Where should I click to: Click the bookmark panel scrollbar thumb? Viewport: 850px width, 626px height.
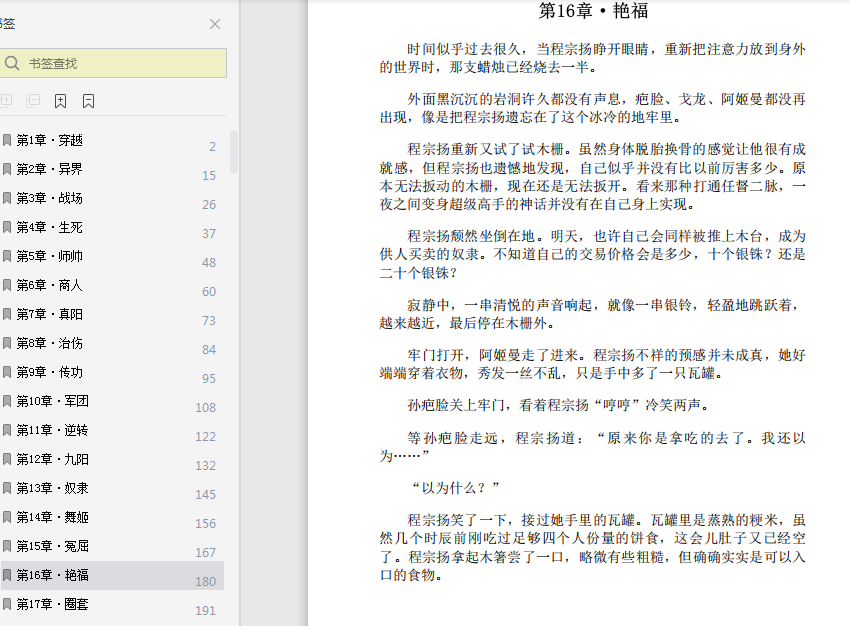[234, 152]
